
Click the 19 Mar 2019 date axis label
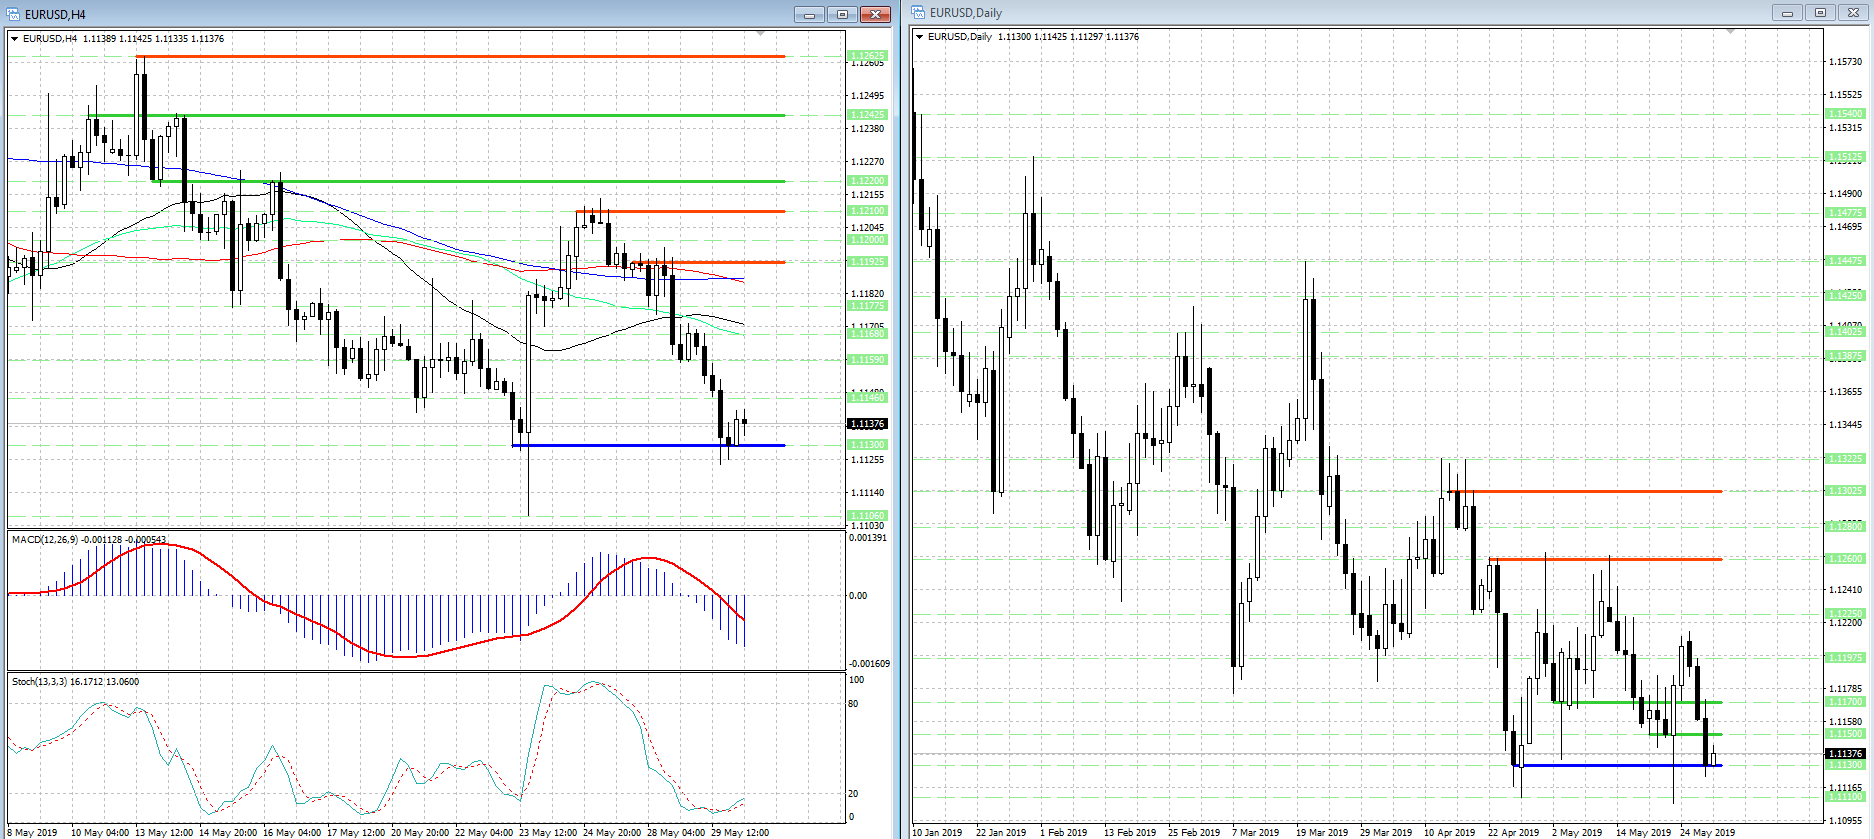[x=1322, y=832]
